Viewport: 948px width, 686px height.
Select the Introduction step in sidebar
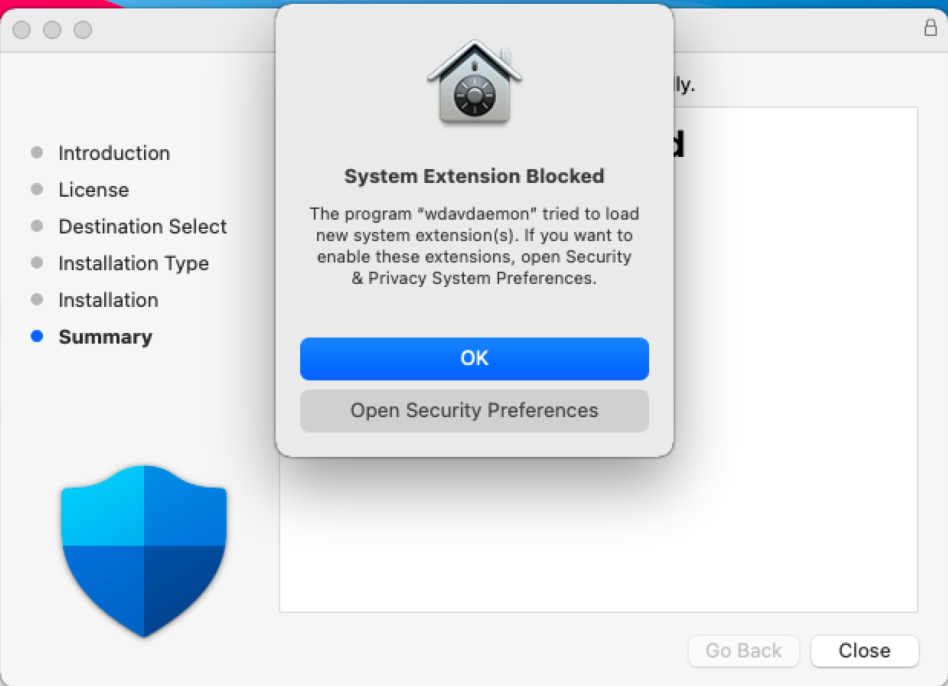[114, 153]
